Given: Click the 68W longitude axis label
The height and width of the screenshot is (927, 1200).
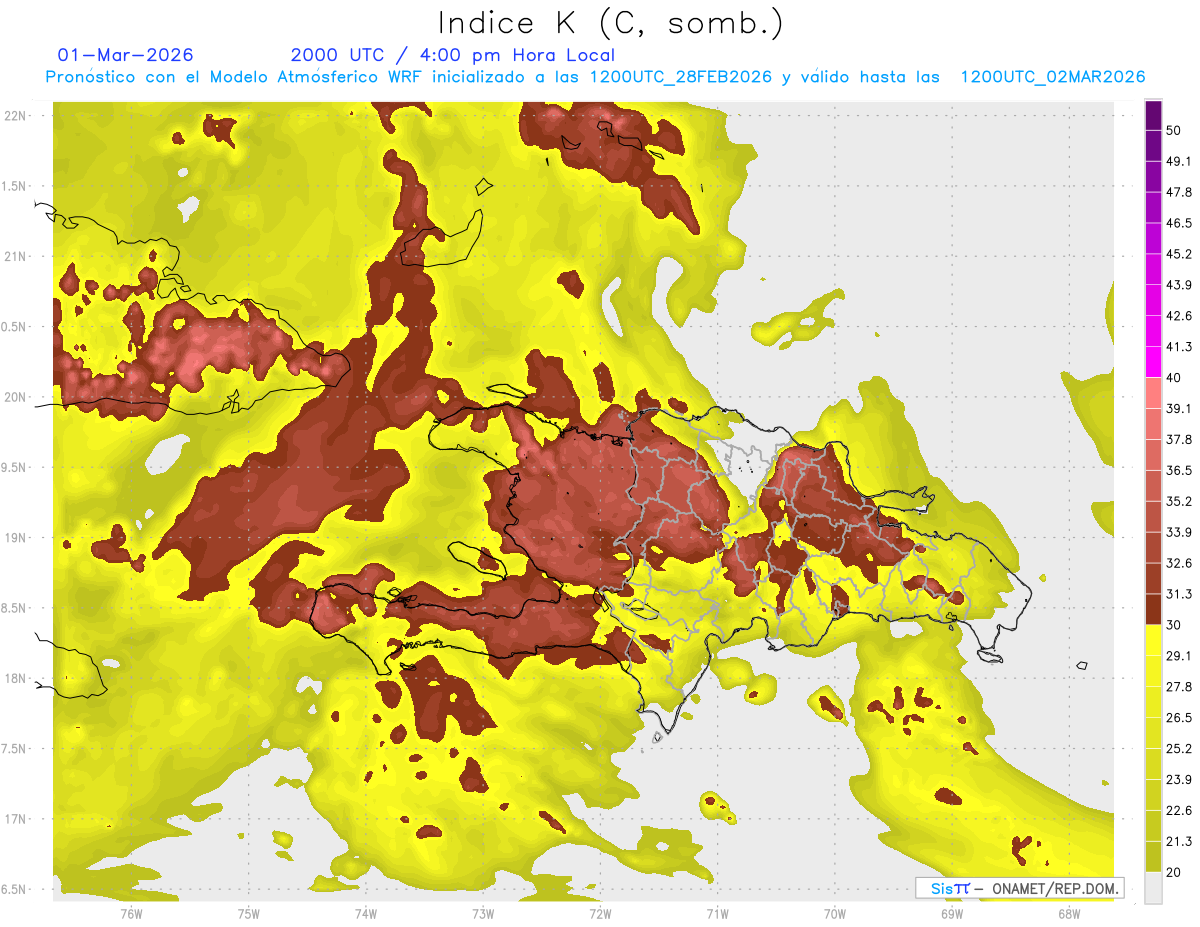Looking at the screenshot, I should 1069,913.
